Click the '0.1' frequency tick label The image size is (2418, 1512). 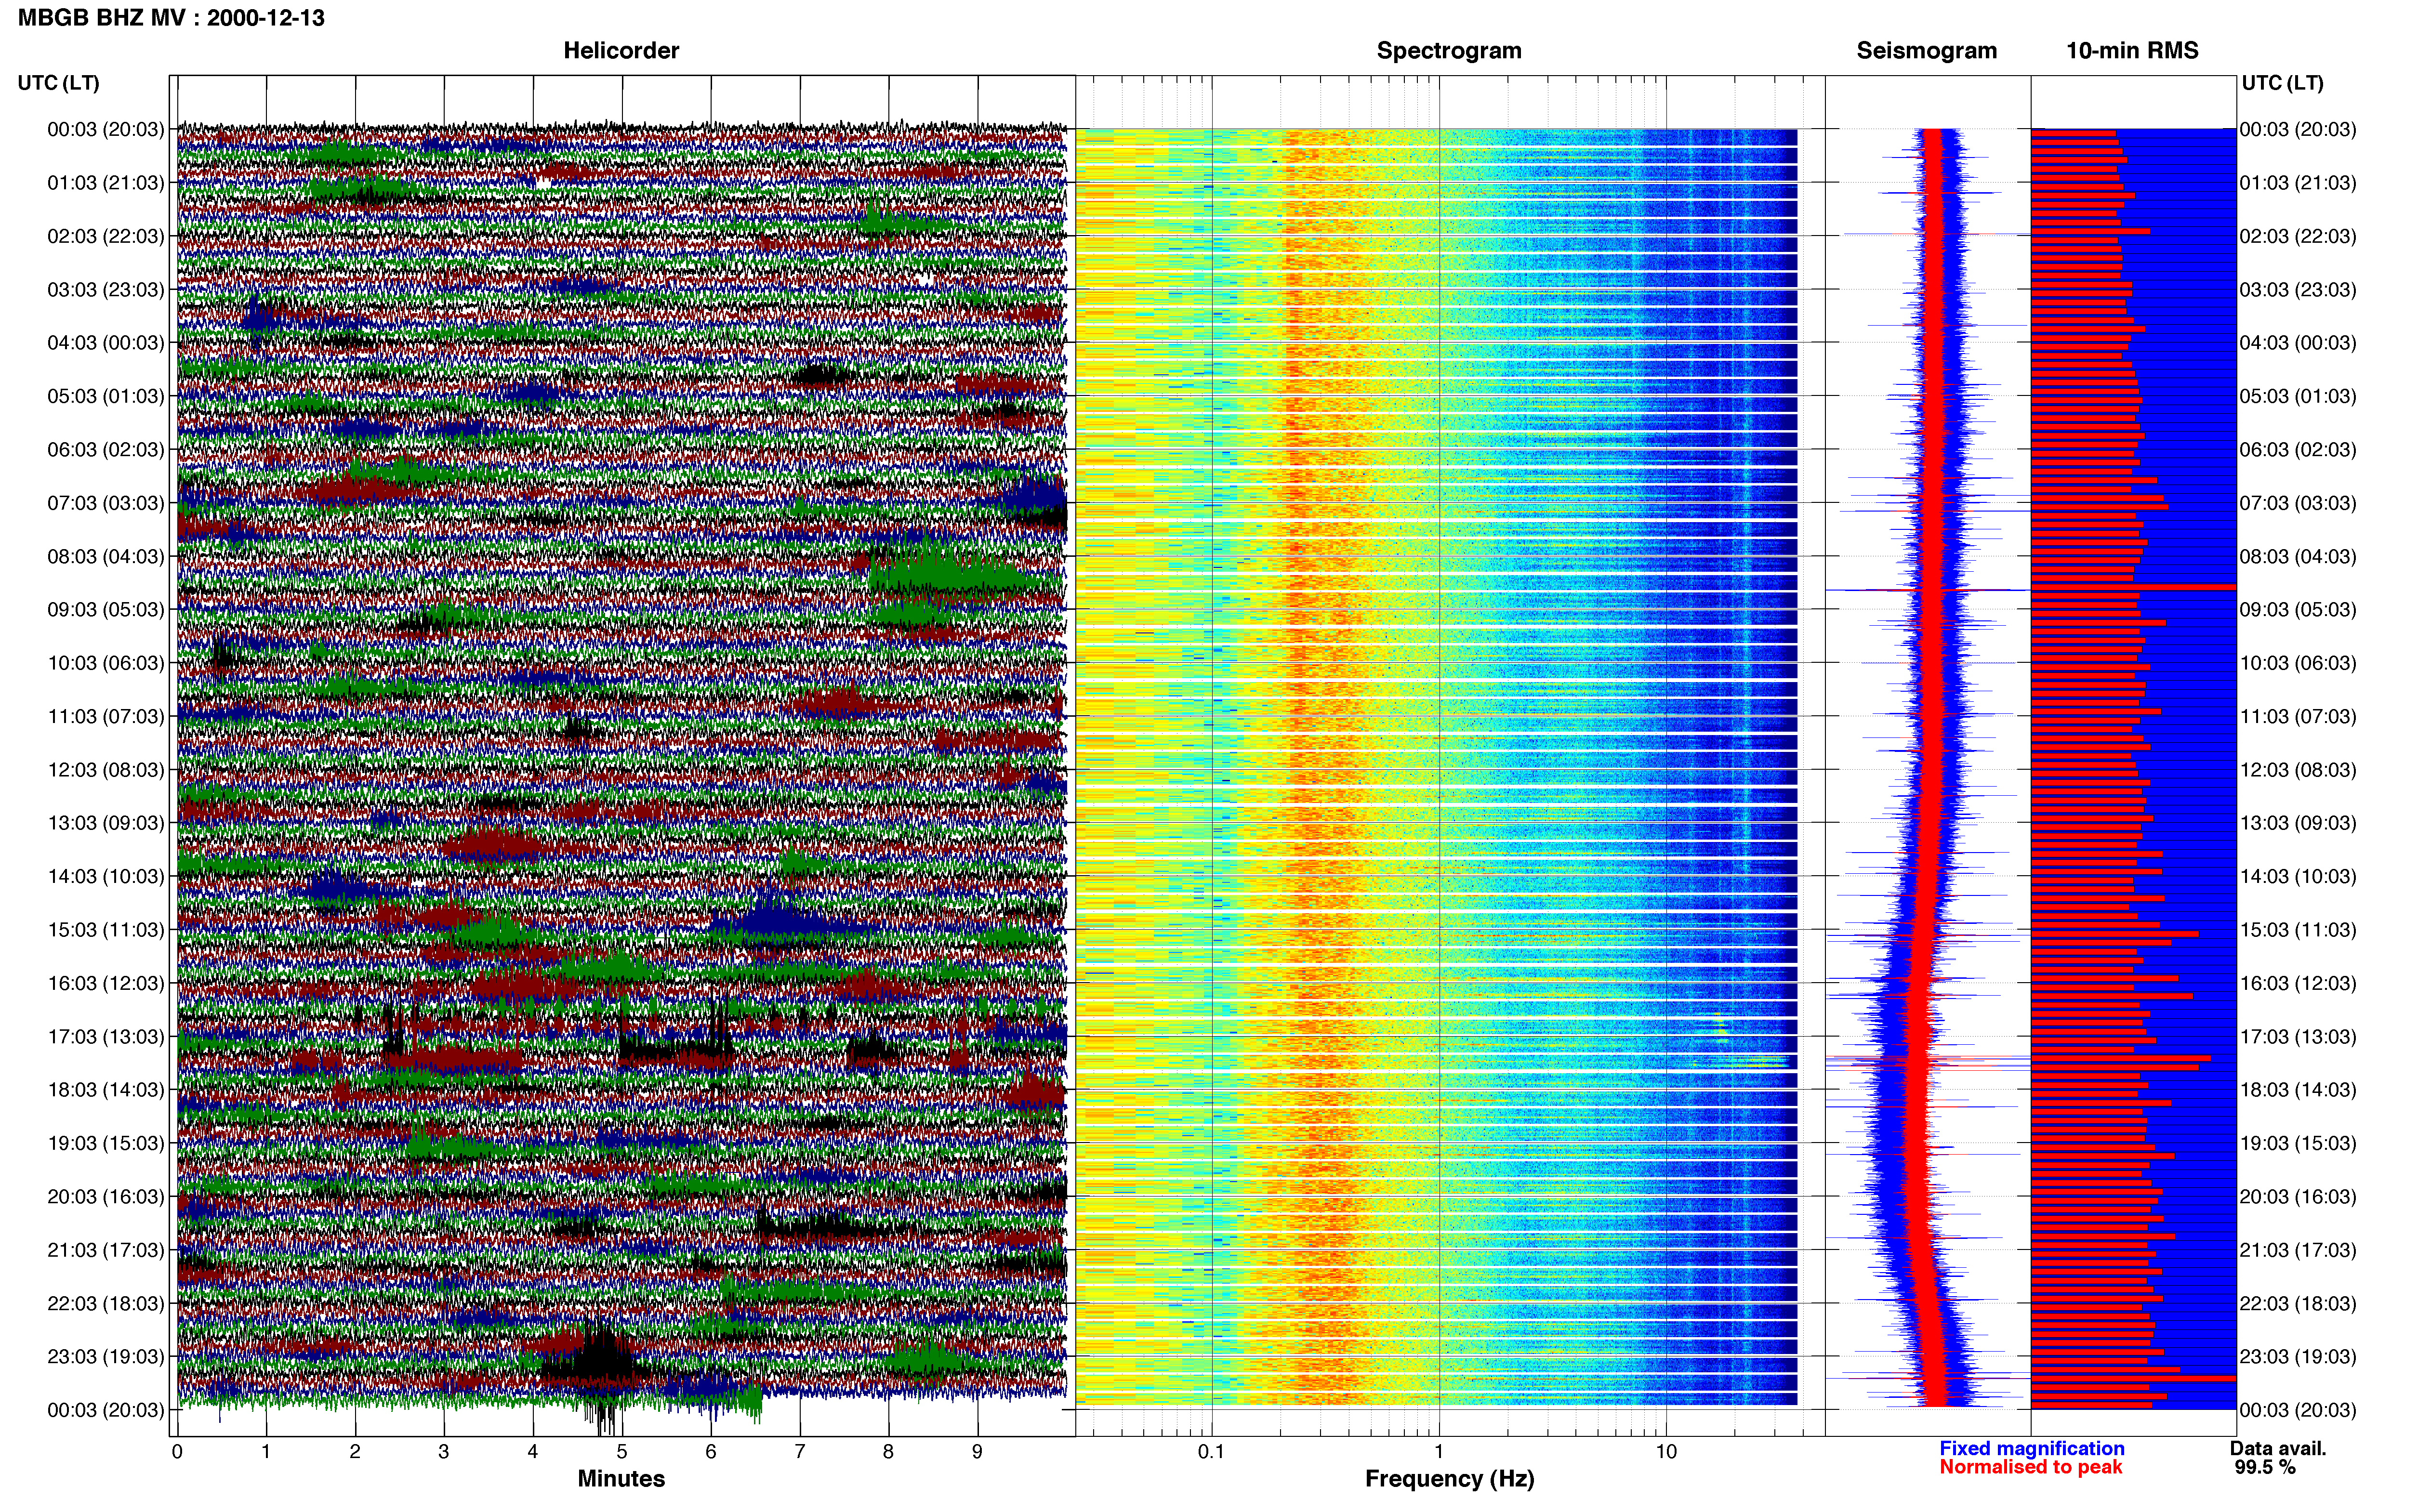coord(1211,1452)
